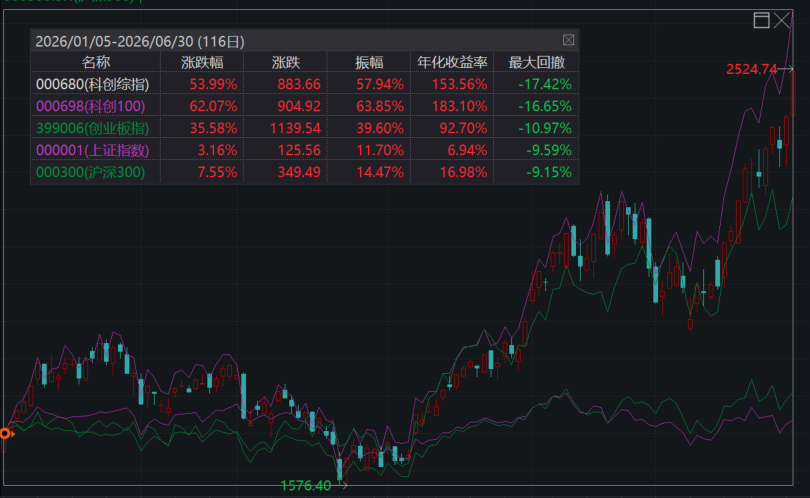Select the 000680(科创综指) row
Viewport: 810px width, 498px height.
click(304, 84)
